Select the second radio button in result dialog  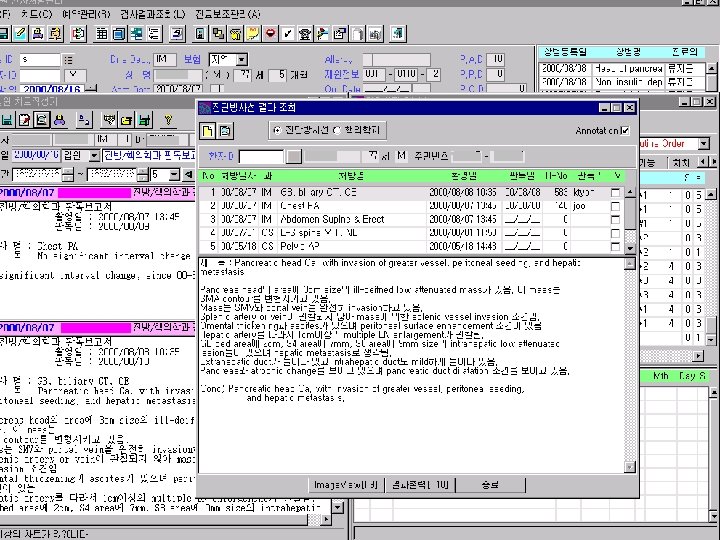click(337, 130)
